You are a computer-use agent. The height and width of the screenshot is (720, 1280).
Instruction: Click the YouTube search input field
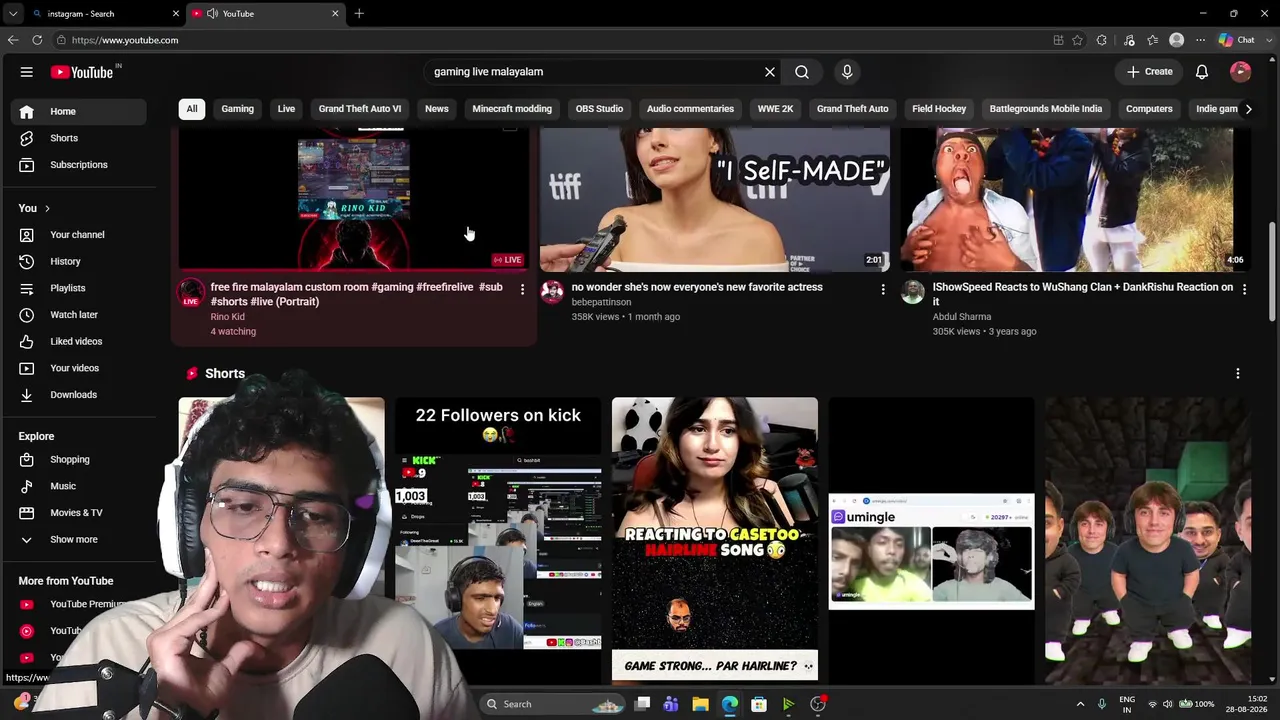click(x=595, y=72)
